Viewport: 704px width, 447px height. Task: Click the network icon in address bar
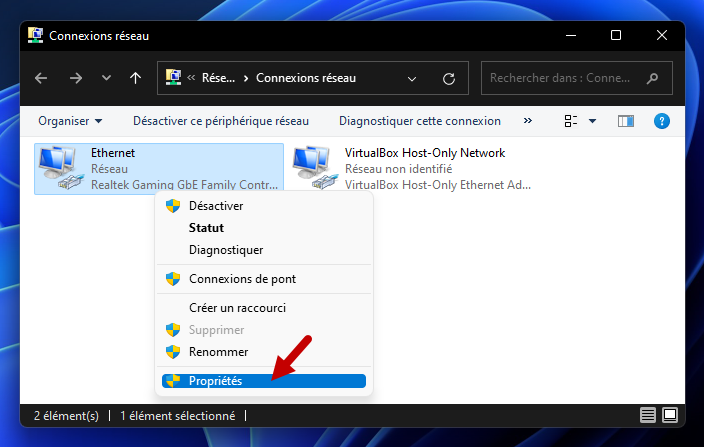pyautogui.click(x=173, y=77)
